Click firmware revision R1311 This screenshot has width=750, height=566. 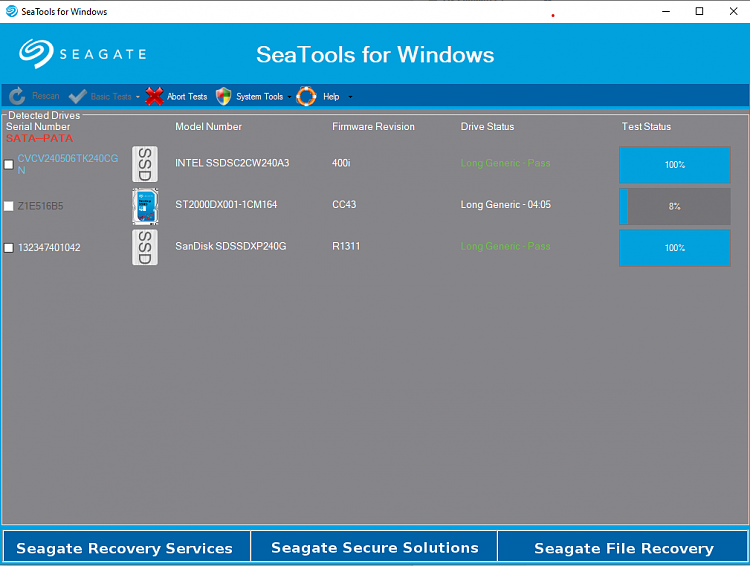[x=346, y=246]
